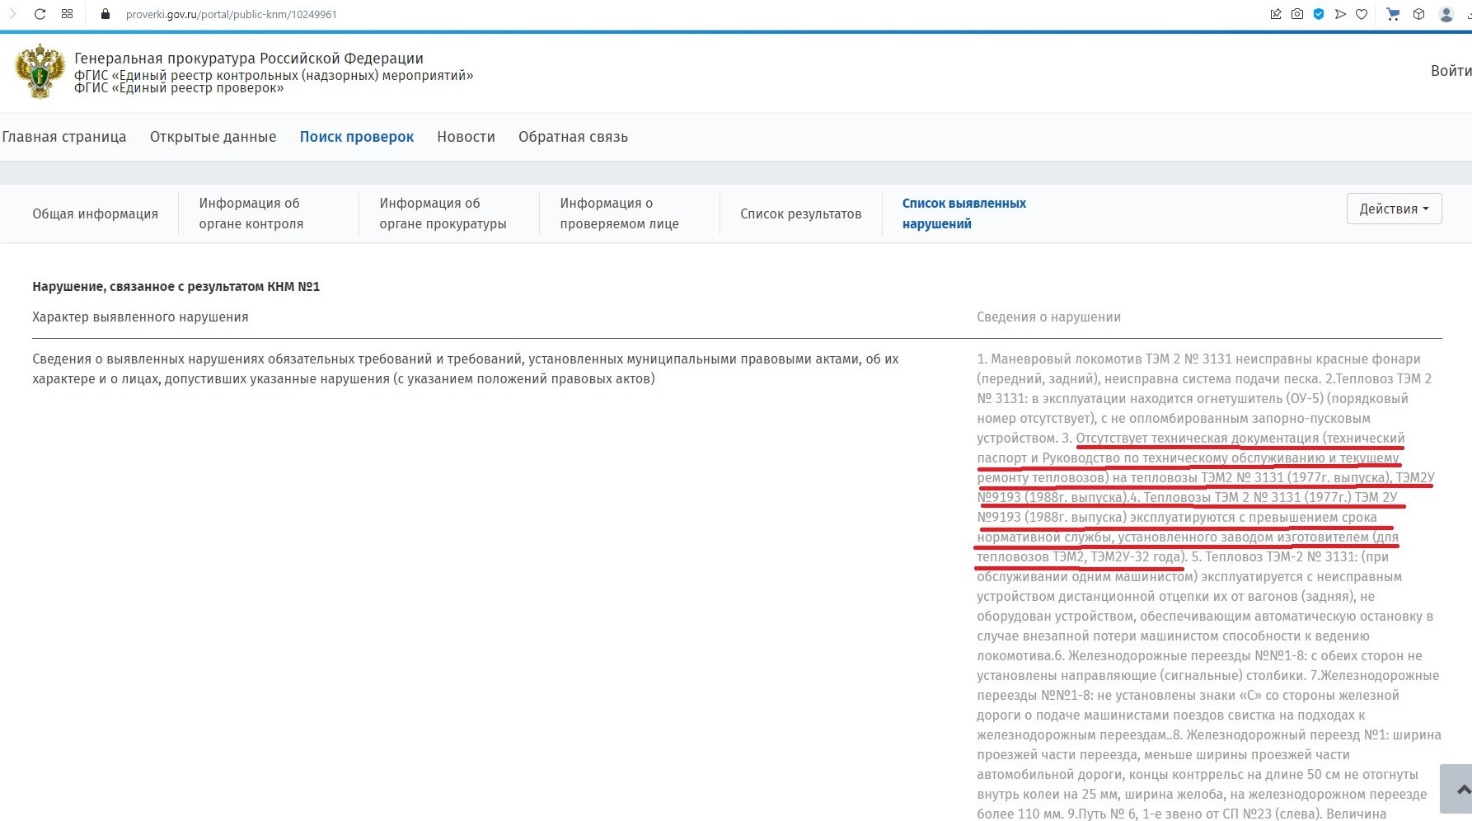The width and height of the screenshot is (1472, 821).
Task: Click the text 'ФГИС «Единый реестр проверок»'
Action: pyautogui.click(x=179, y=88)
